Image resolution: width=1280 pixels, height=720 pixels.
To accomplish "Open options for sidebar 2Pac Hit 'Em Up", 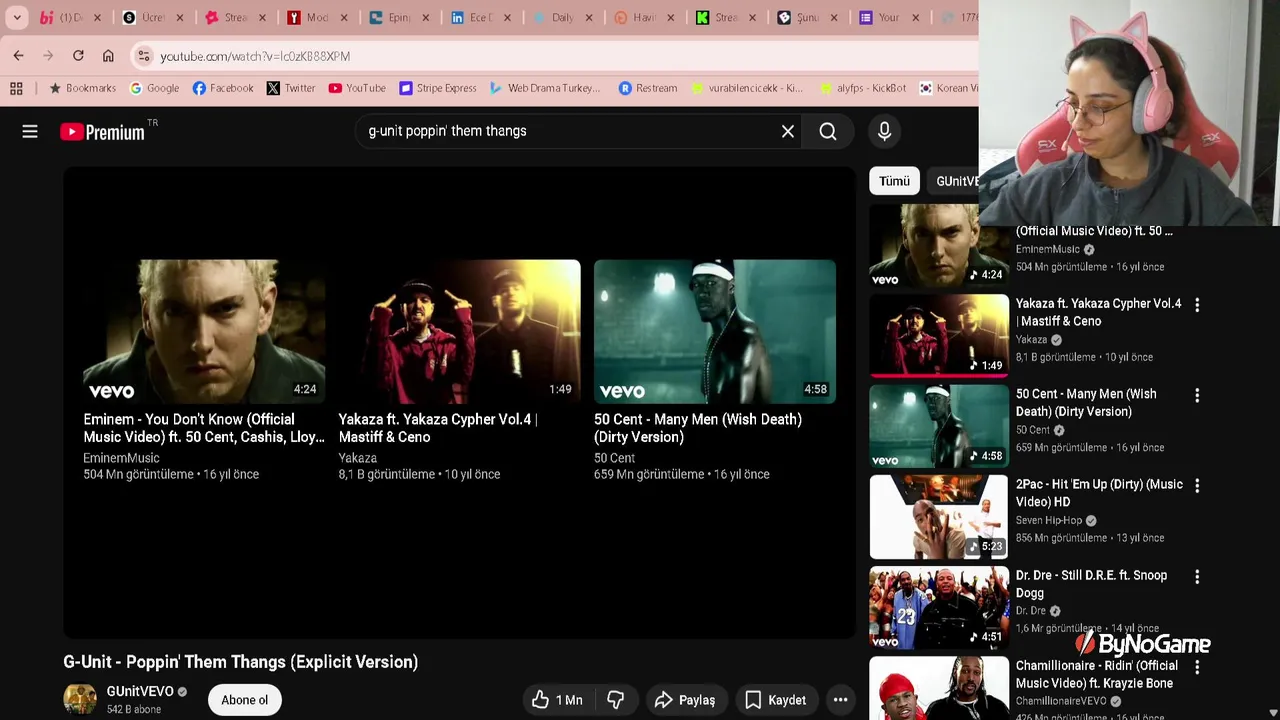I will [x=1197, y=485].
